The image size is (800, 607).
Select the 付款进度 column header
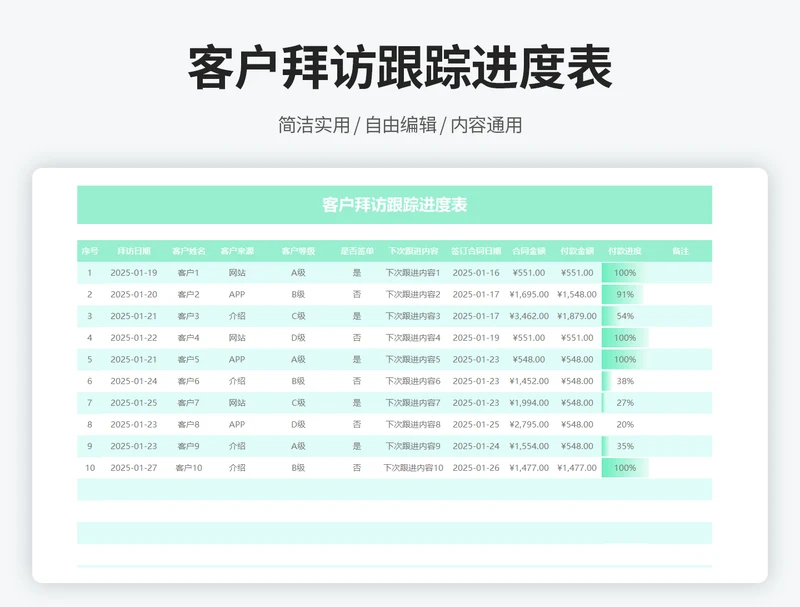coord(625,251)
